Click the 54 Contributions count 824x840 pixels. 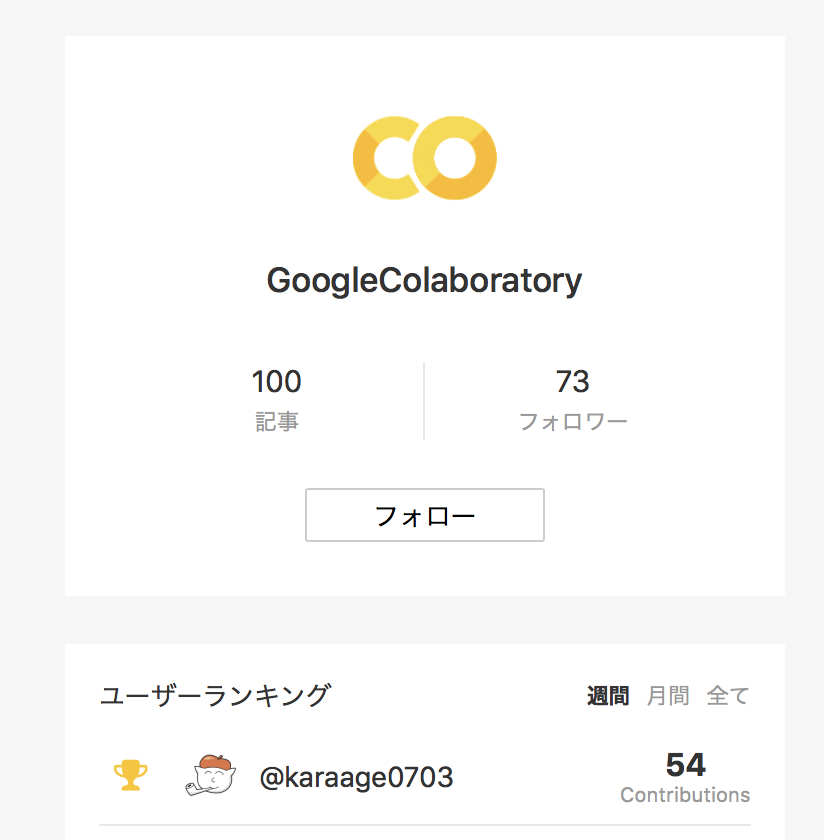point(687,764)
